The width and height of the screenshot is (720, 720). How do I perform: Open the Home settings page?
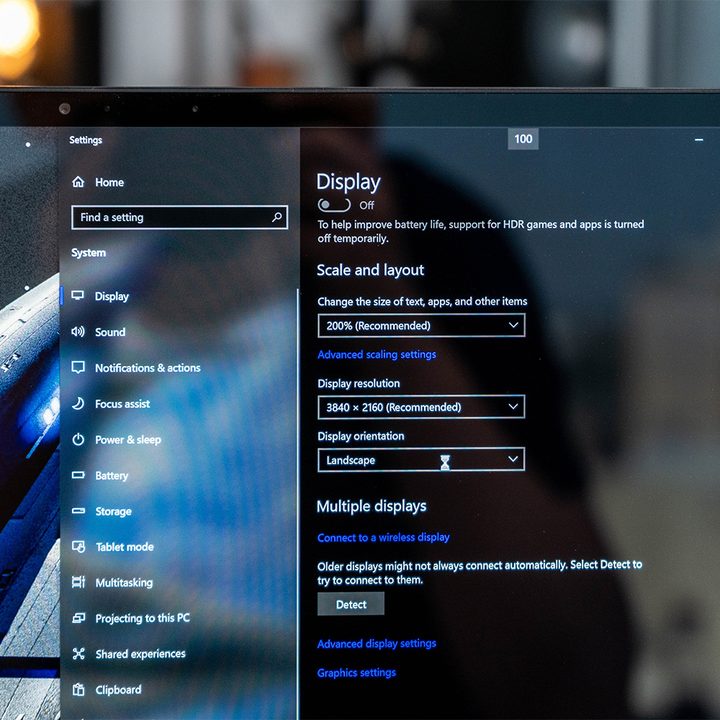click(x=109, y=182)
